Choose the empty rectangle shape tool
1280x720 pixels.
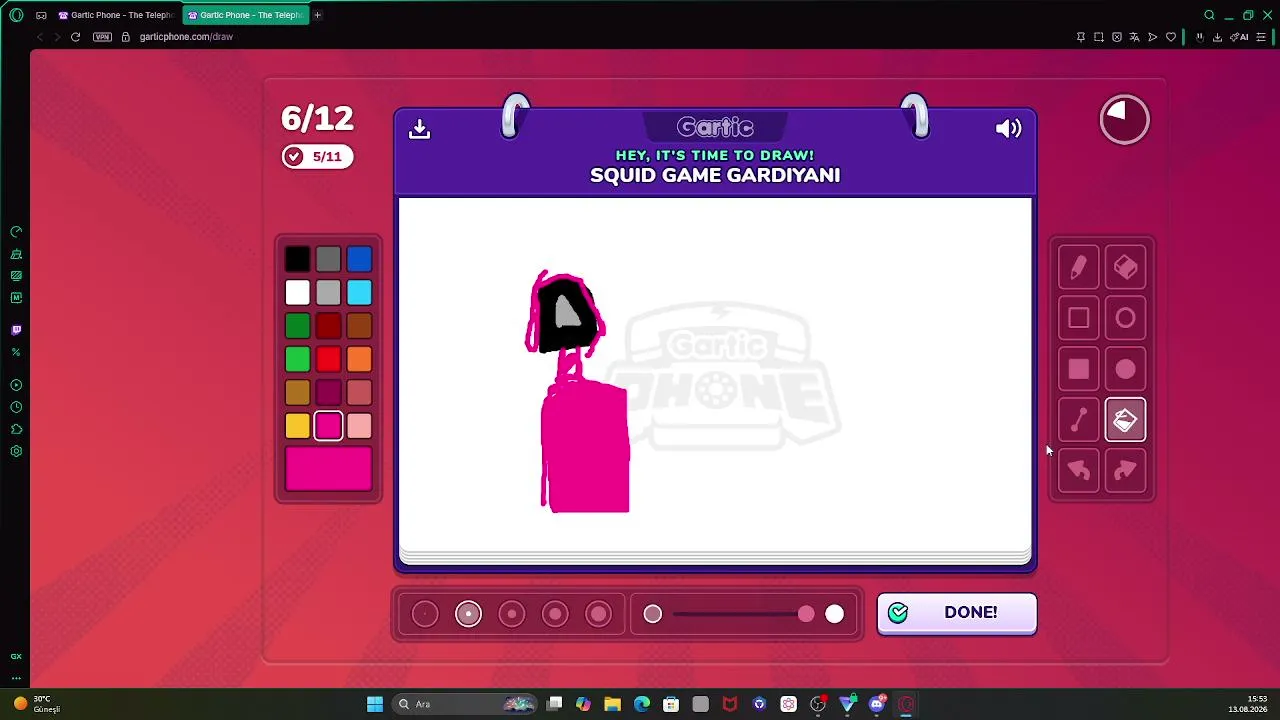coord(1078,318)
